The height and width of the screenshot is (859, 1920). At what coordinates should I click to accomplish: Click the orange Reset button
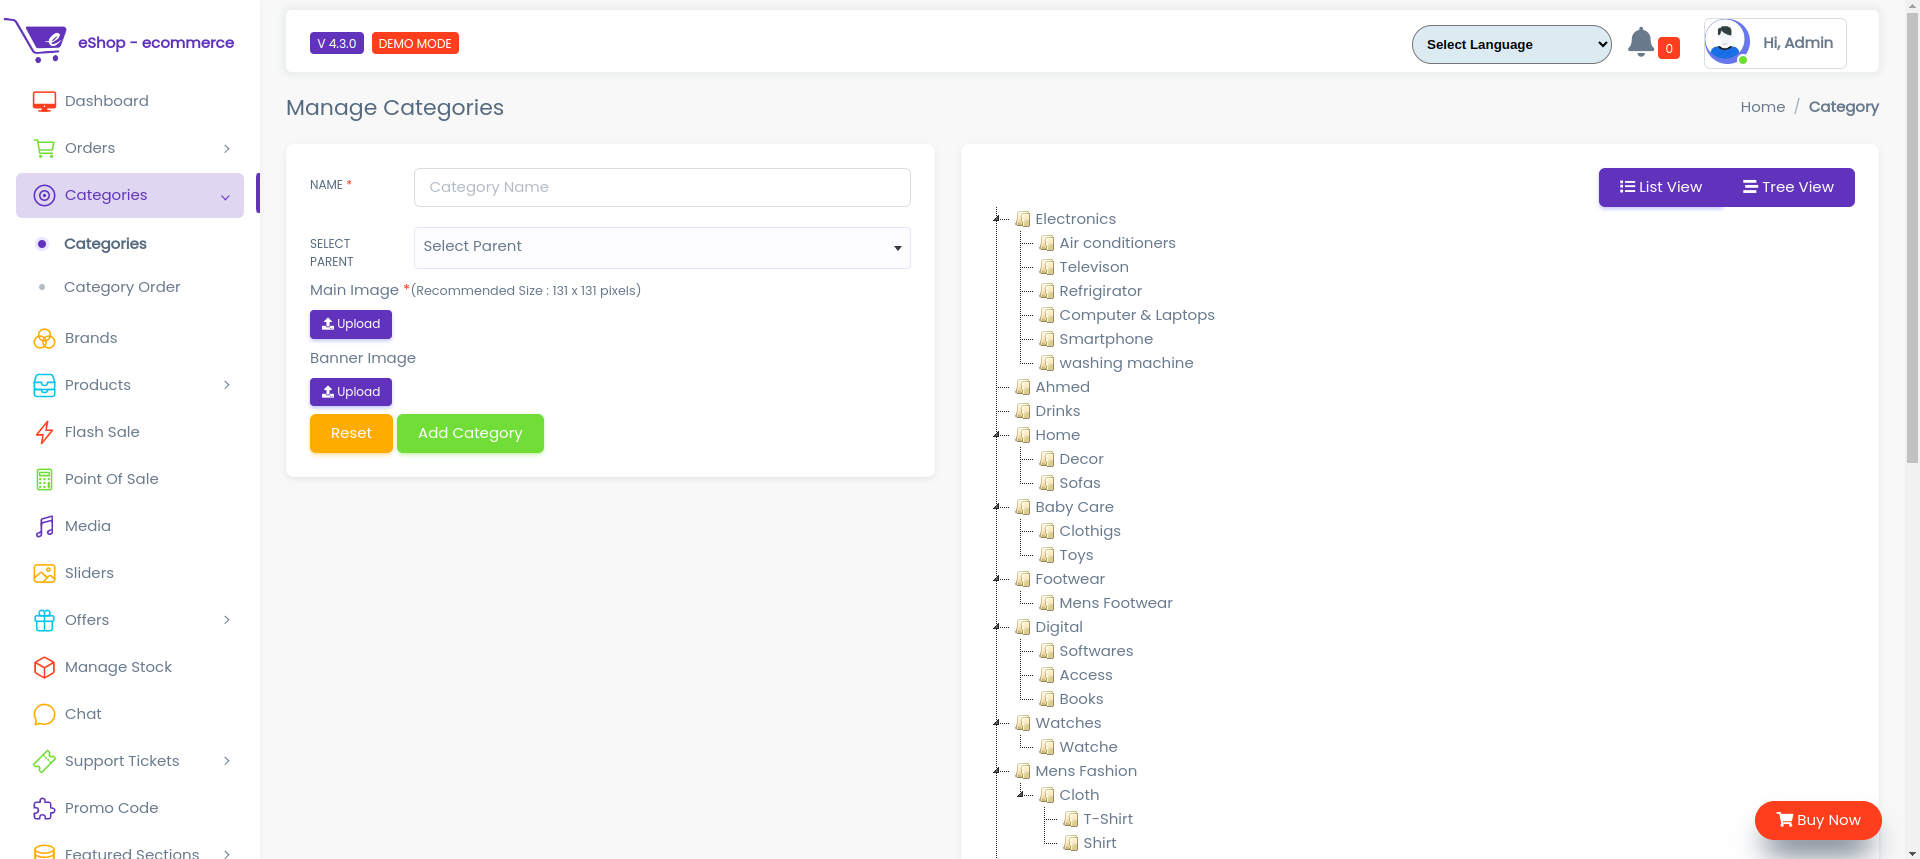(351, 433)
